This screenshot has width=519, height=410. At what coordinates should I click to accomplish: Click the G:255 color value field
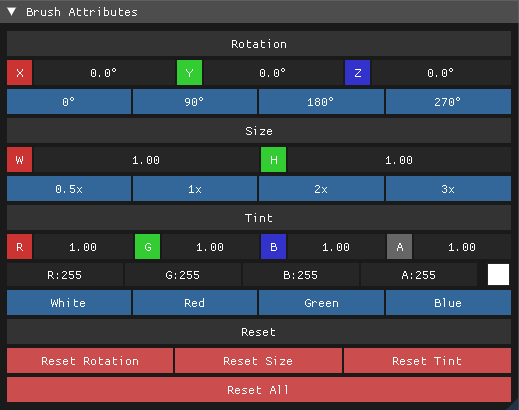183,275
